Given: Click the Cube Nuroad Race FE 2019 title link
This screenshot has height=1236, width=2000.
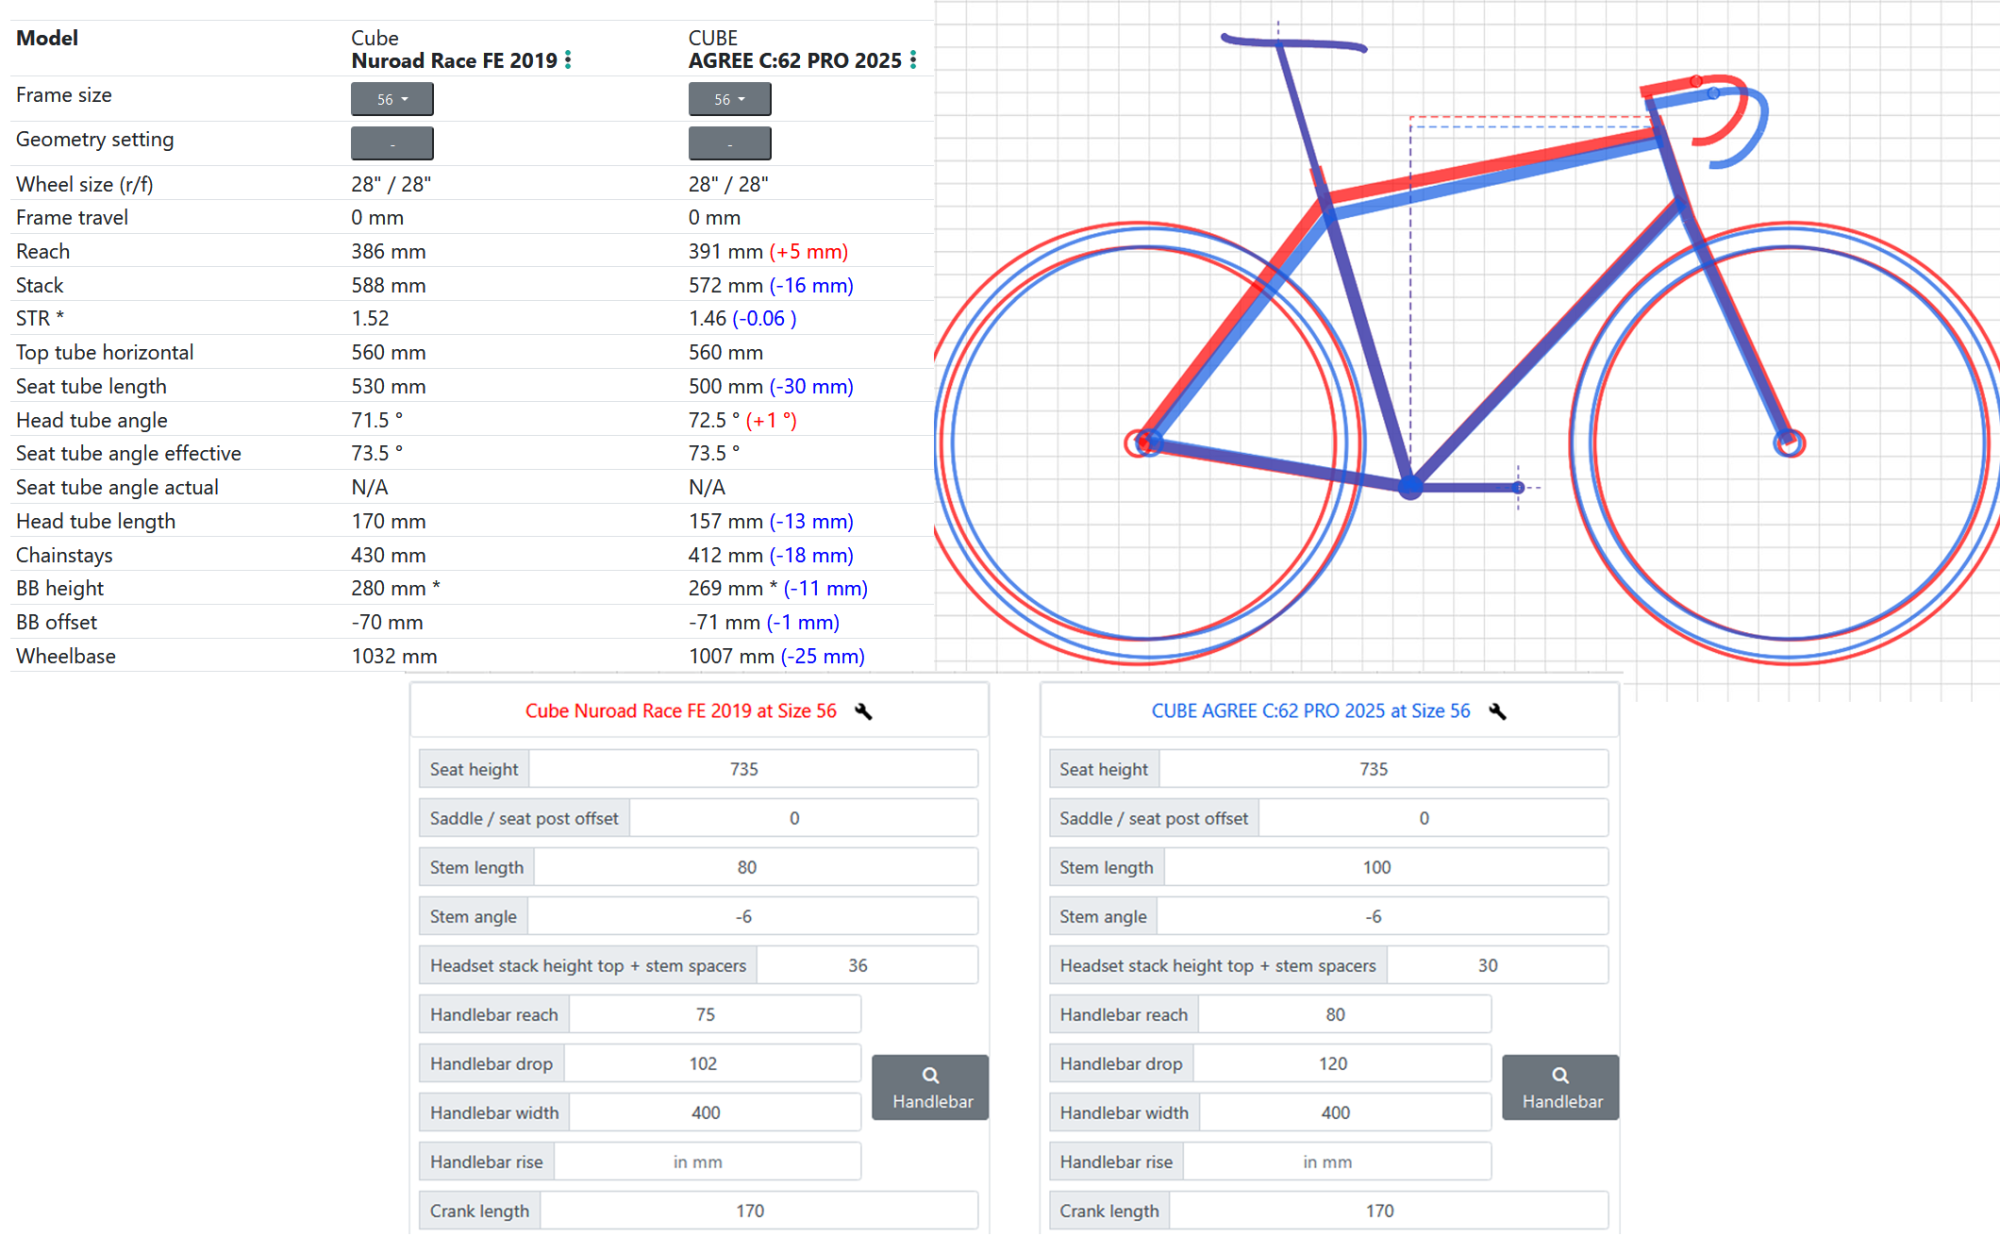Looking at the screenshot, I should tap(680, 711).
